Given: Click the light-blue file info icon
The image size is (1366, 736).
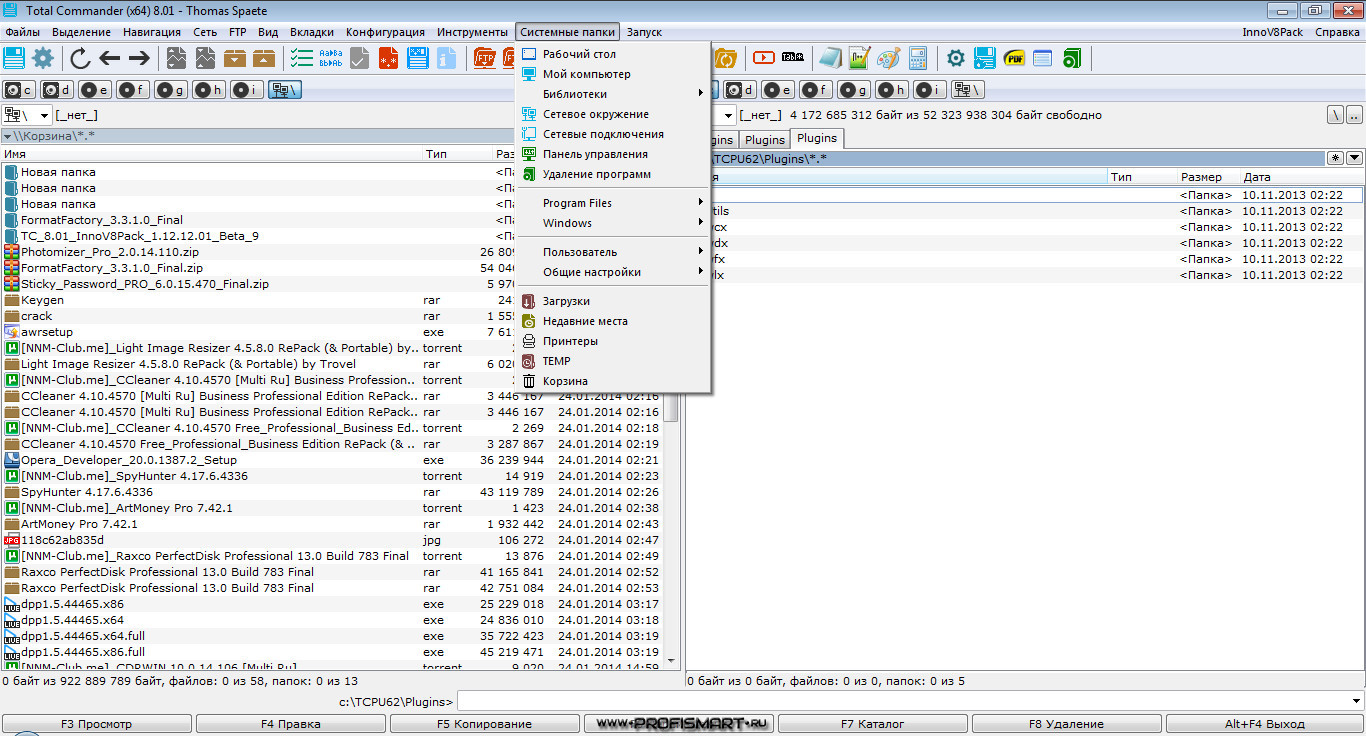Looking at the screenshot, I should [446, 58].
